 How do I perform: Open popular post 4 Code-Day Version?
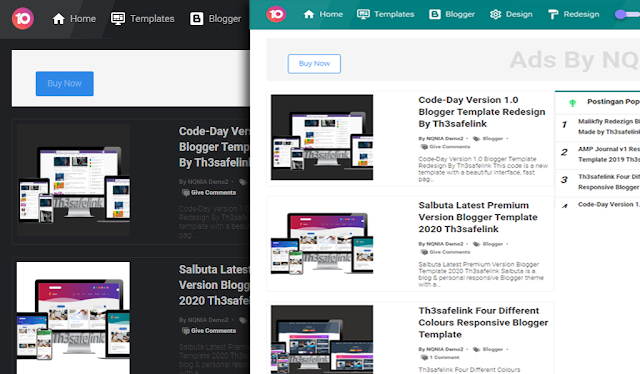coord(609,204)
